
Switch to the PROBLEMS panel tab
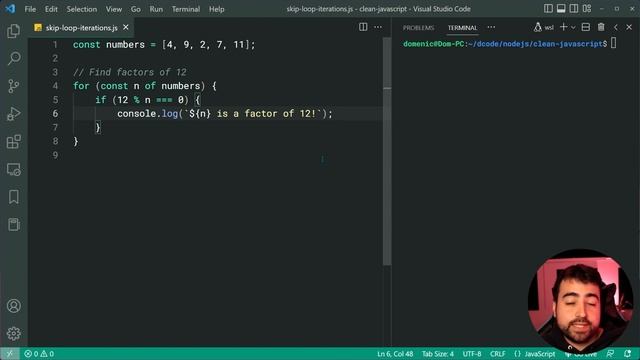[418, 28]
